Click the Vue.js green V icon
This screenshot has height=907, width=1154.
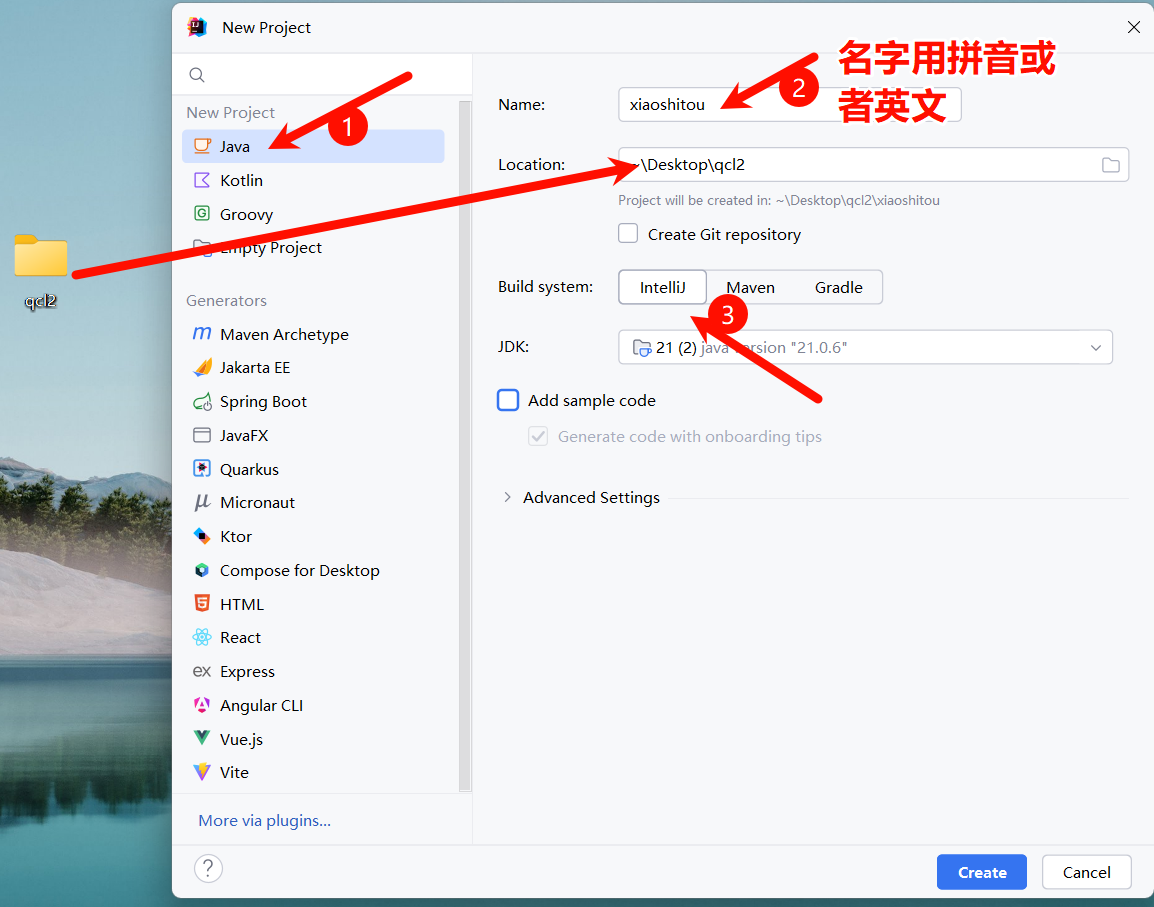pyautogui.click(x=202, y=738)
